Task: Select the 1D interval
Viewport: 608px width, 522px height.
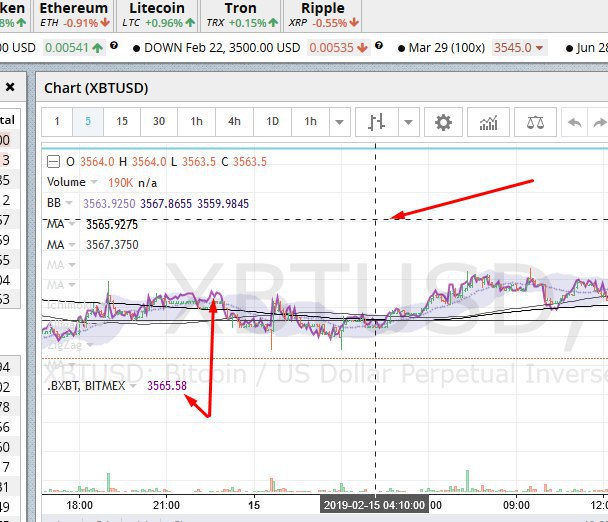Action: click(x=272, y=122)
